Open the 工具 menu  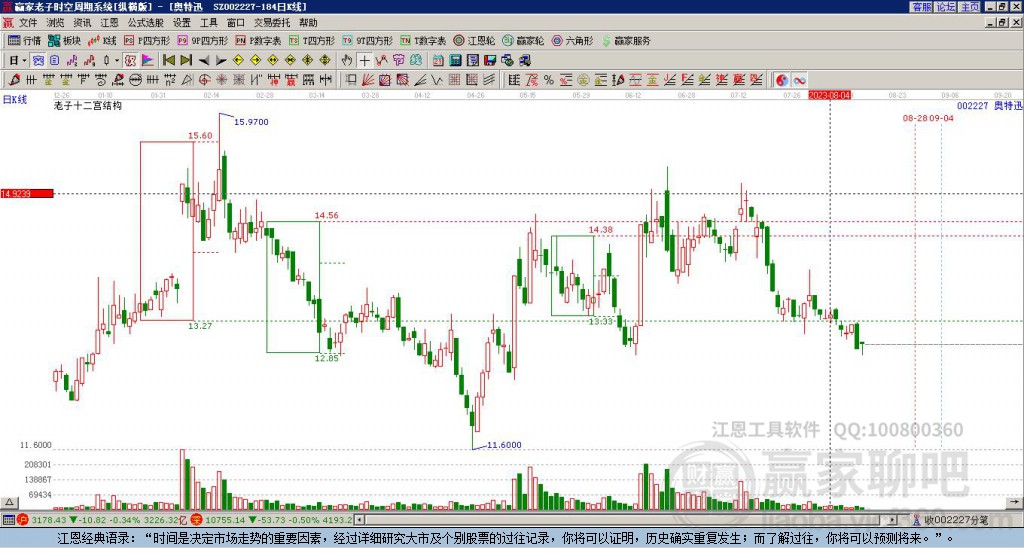click(x=208, y=23)
